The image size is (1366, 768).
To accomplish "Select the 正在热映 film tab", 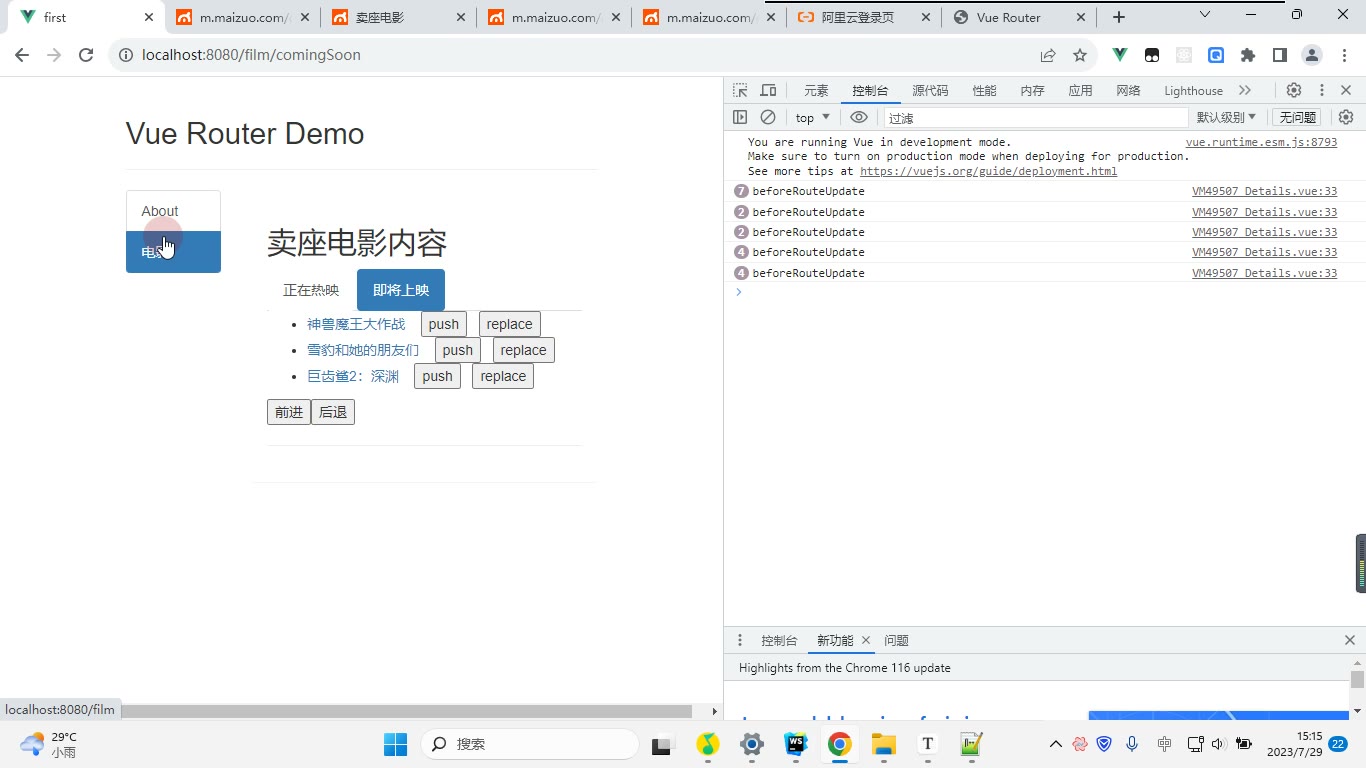I will pos(311,290).
